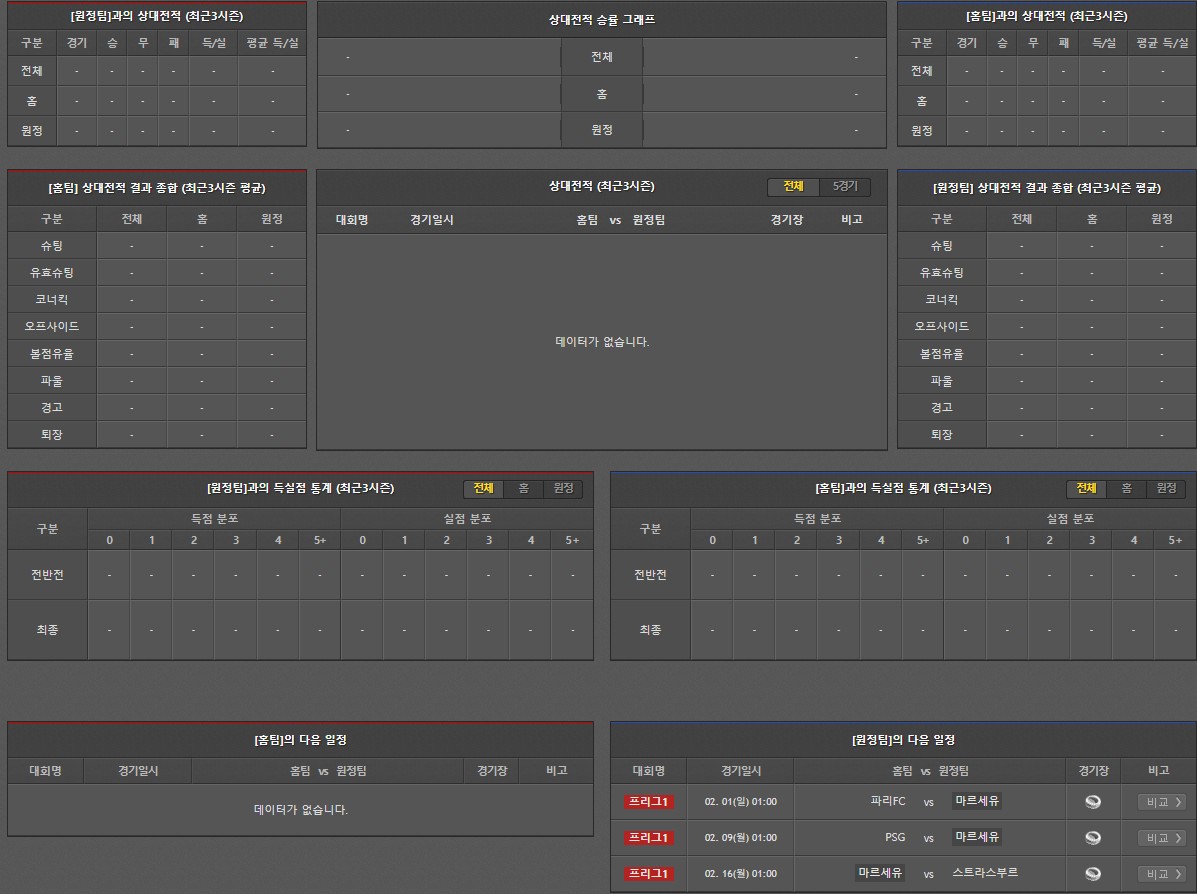
Task: Open stadium icon for 마르세유 vs 스트라스부르 match
Action: click(x=1092, y=874)
